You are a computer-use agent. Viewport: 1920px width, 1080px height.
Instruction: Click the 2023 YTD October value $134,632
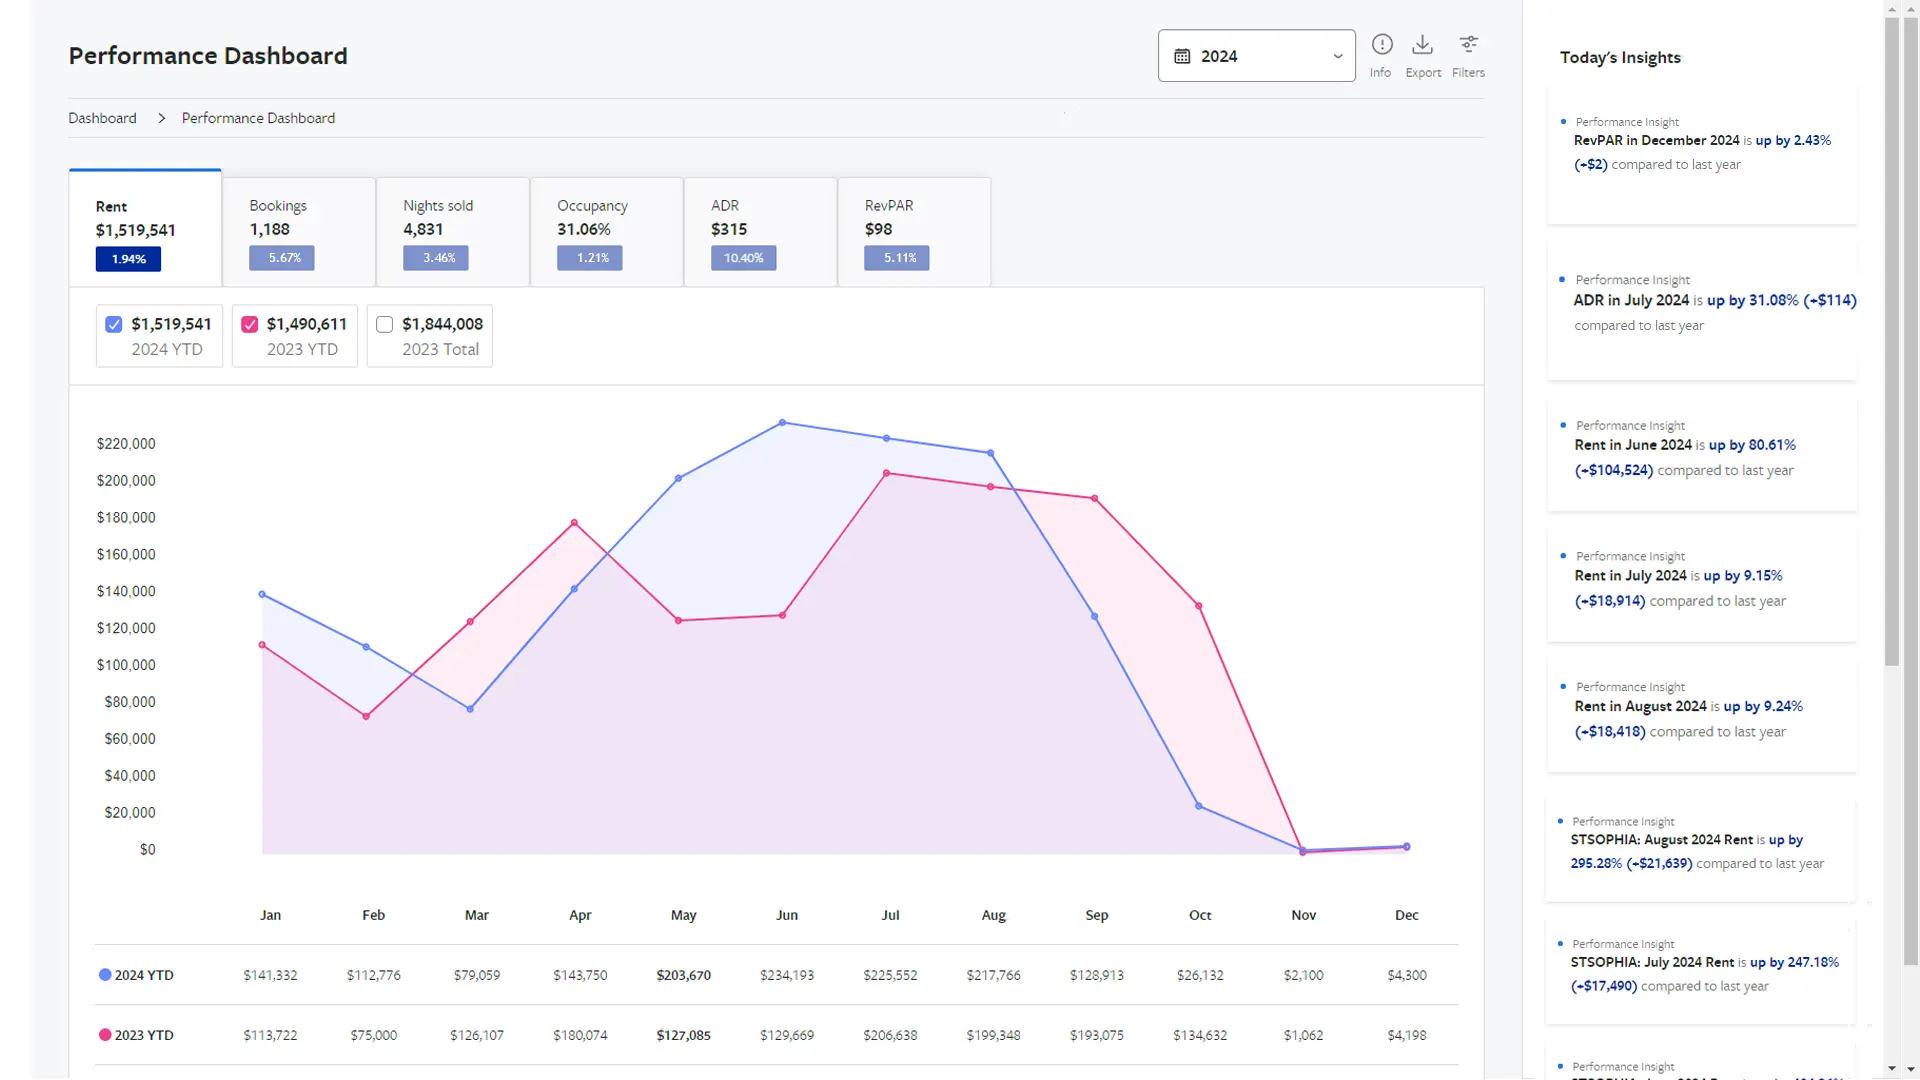pos(1200,1035)
